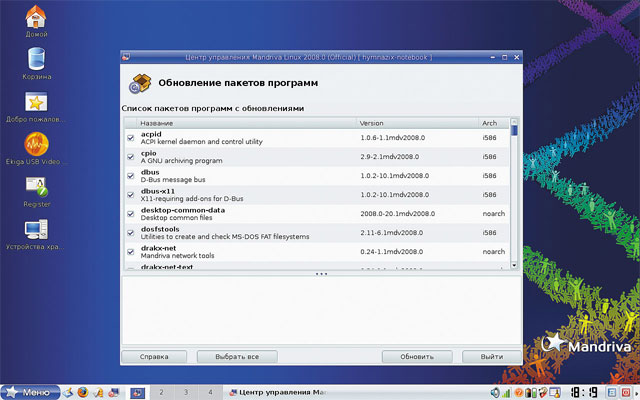Click the Выбрать все button
This screenshot has height=400, width=640.
point(237,356)
